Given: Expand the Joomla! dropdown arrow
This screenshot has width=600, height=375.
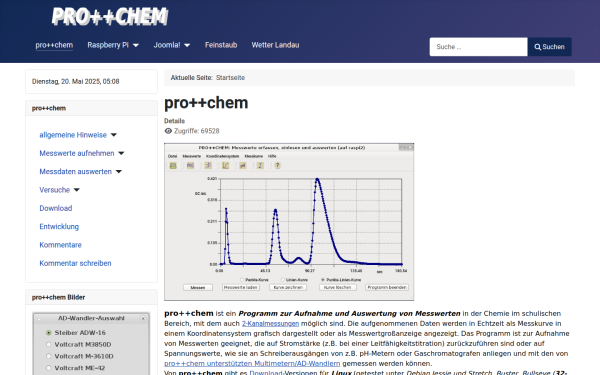Looking at the screenshot, I should (x=187, y=46).
